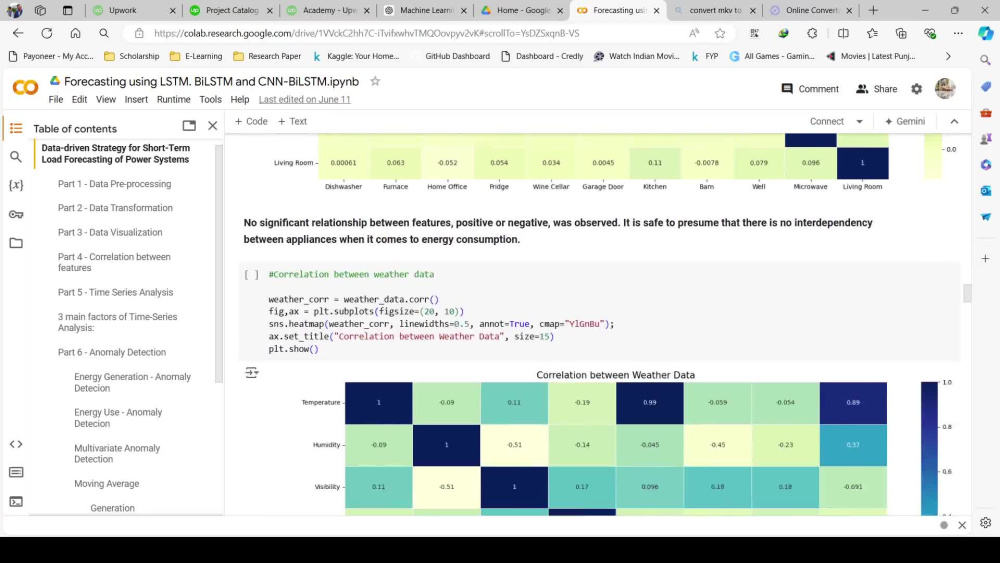Star the notebook title

point(375,81)
